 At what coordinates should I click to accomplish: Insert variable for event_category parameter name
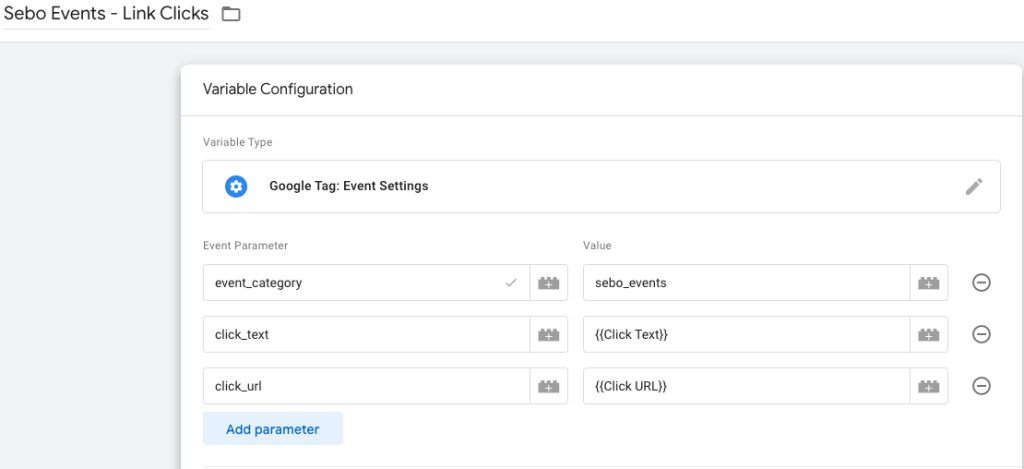549,283
